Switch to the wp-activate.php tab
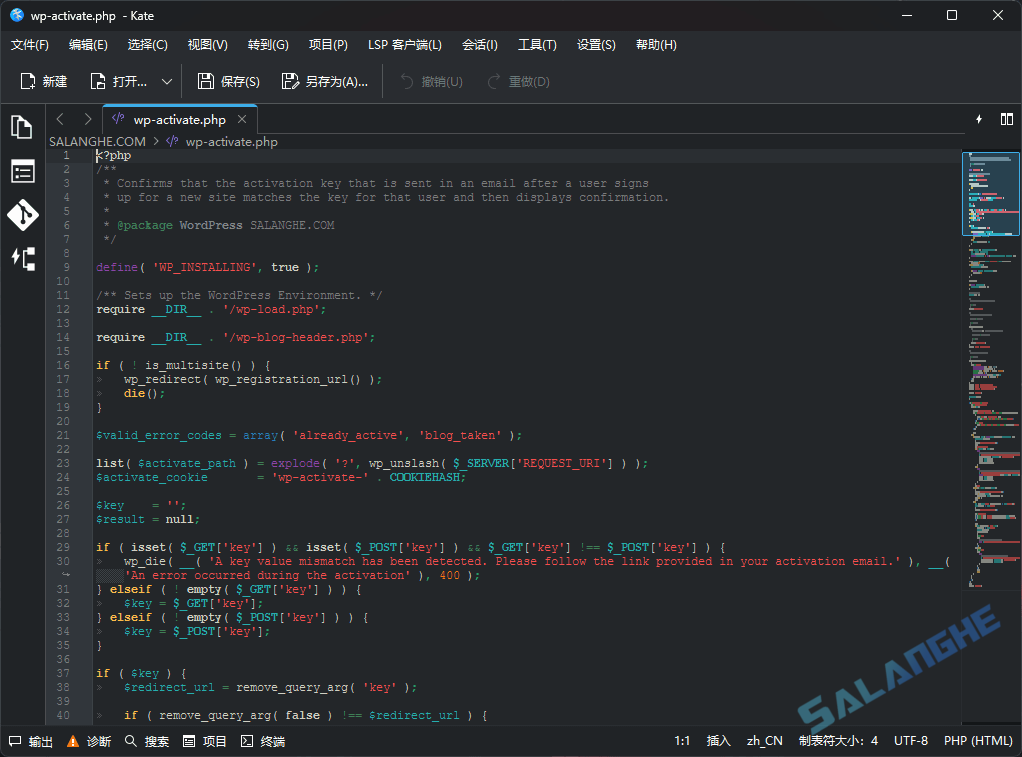Screen dimensions: 1022x757 click(x=179, y=120)
